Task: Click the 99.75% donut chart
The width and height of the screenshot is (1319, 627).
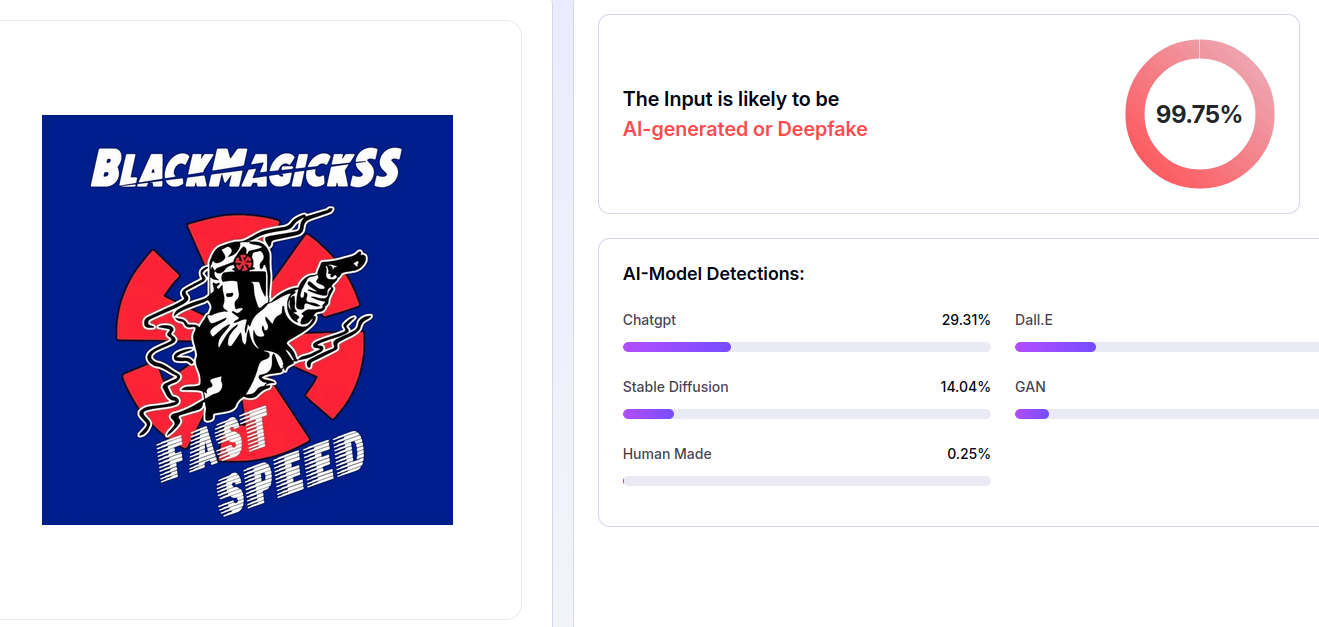Action: pyautogui.click(x=1199, y=114)
